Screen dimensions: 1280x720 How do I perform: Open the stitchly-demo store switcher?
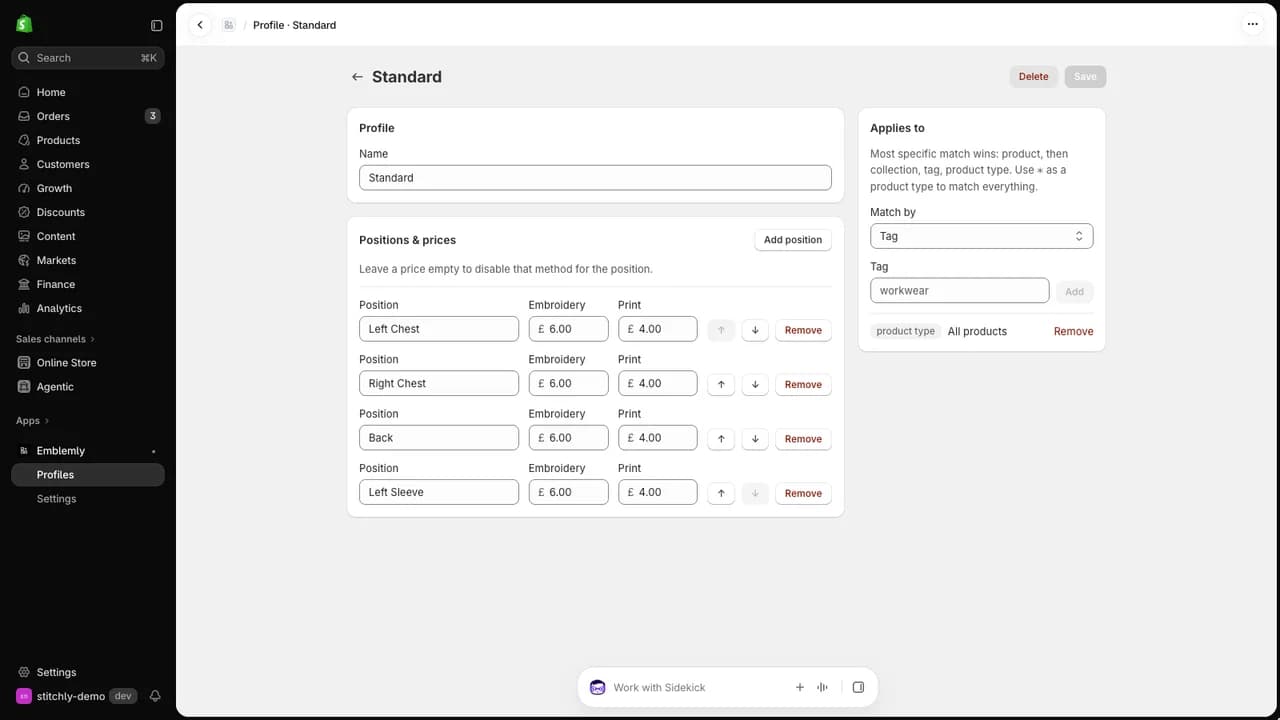click(x=75, y=696)
